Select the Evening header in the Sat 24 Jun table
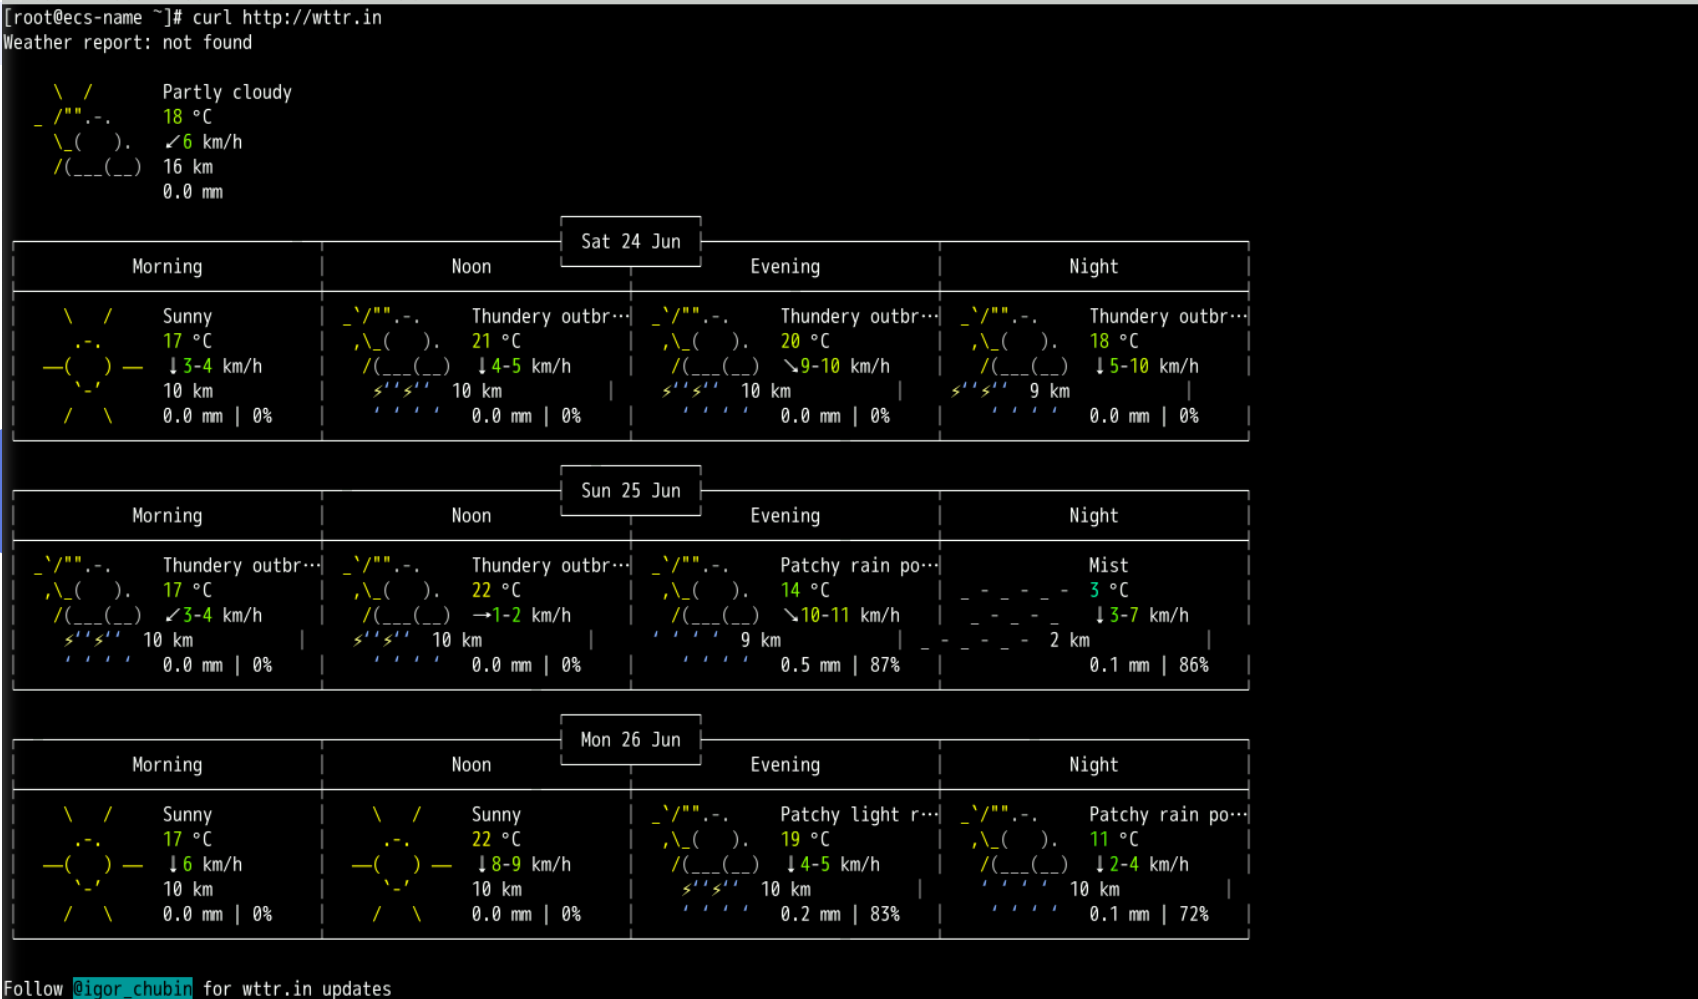 point(785,266)
